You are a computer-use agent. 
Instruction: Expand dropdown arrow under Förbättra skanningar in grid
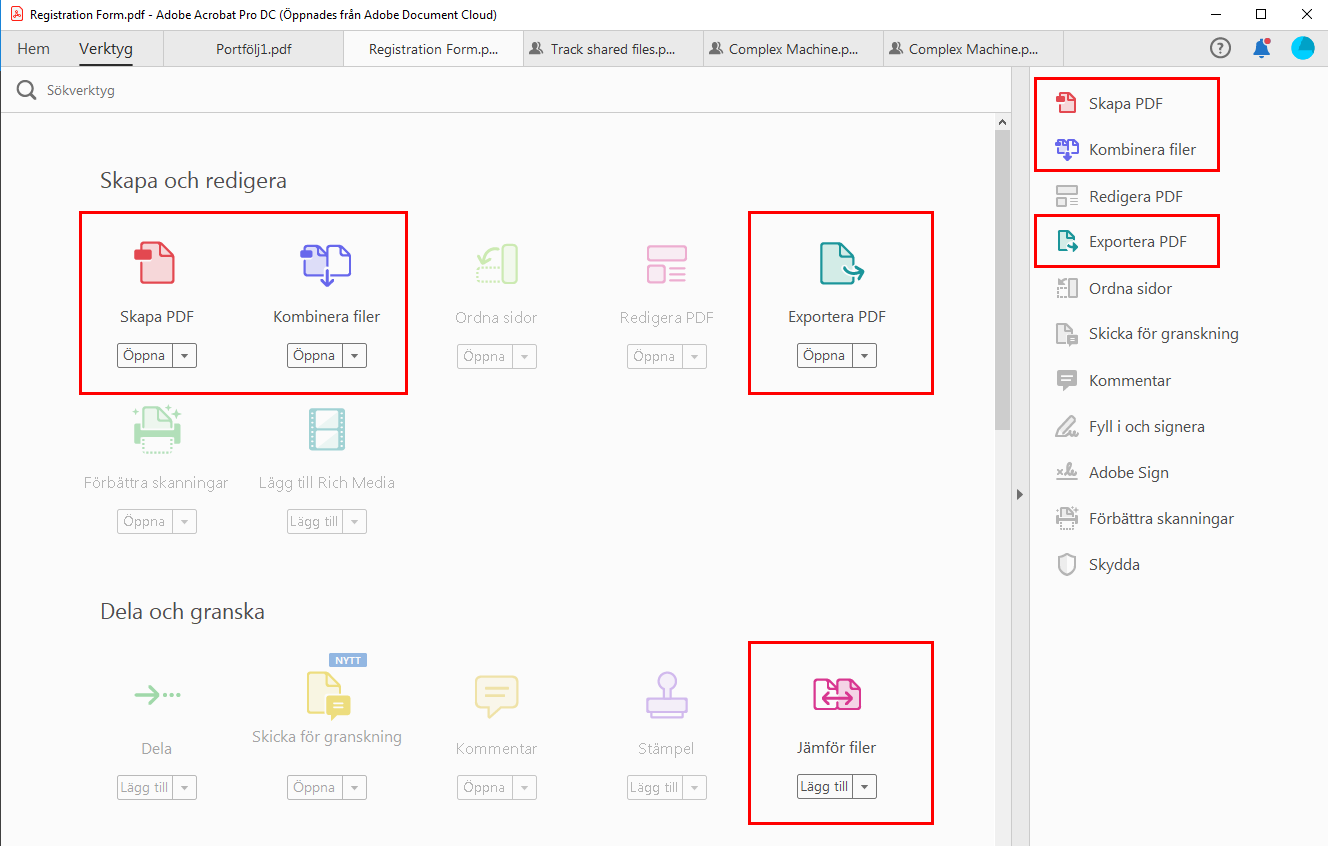(x=185, y=522)
